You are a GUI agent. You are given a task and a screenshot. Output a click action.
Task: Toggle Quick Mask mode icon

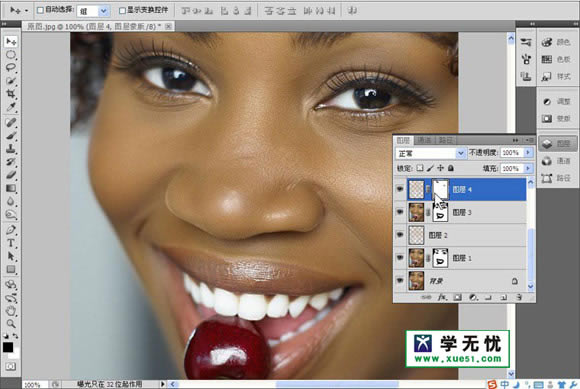11,366
